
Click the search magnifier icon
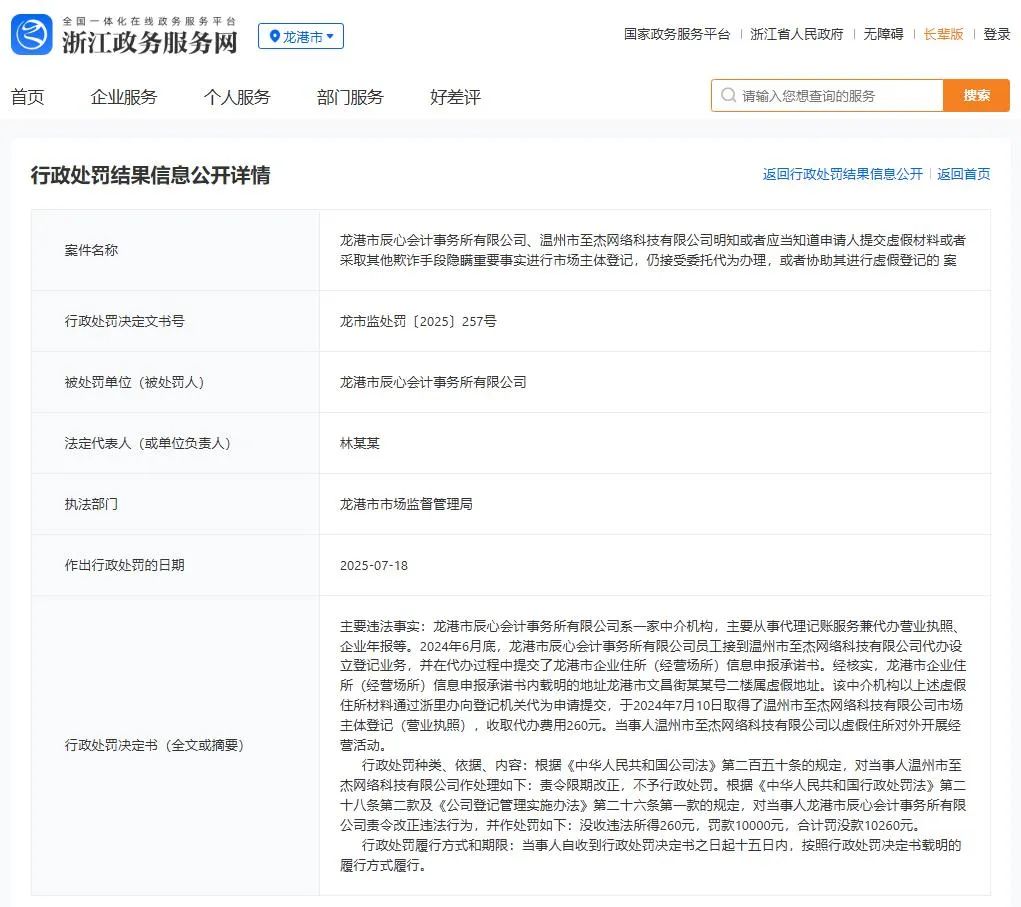pyautogui.click(x=728, y=96)
